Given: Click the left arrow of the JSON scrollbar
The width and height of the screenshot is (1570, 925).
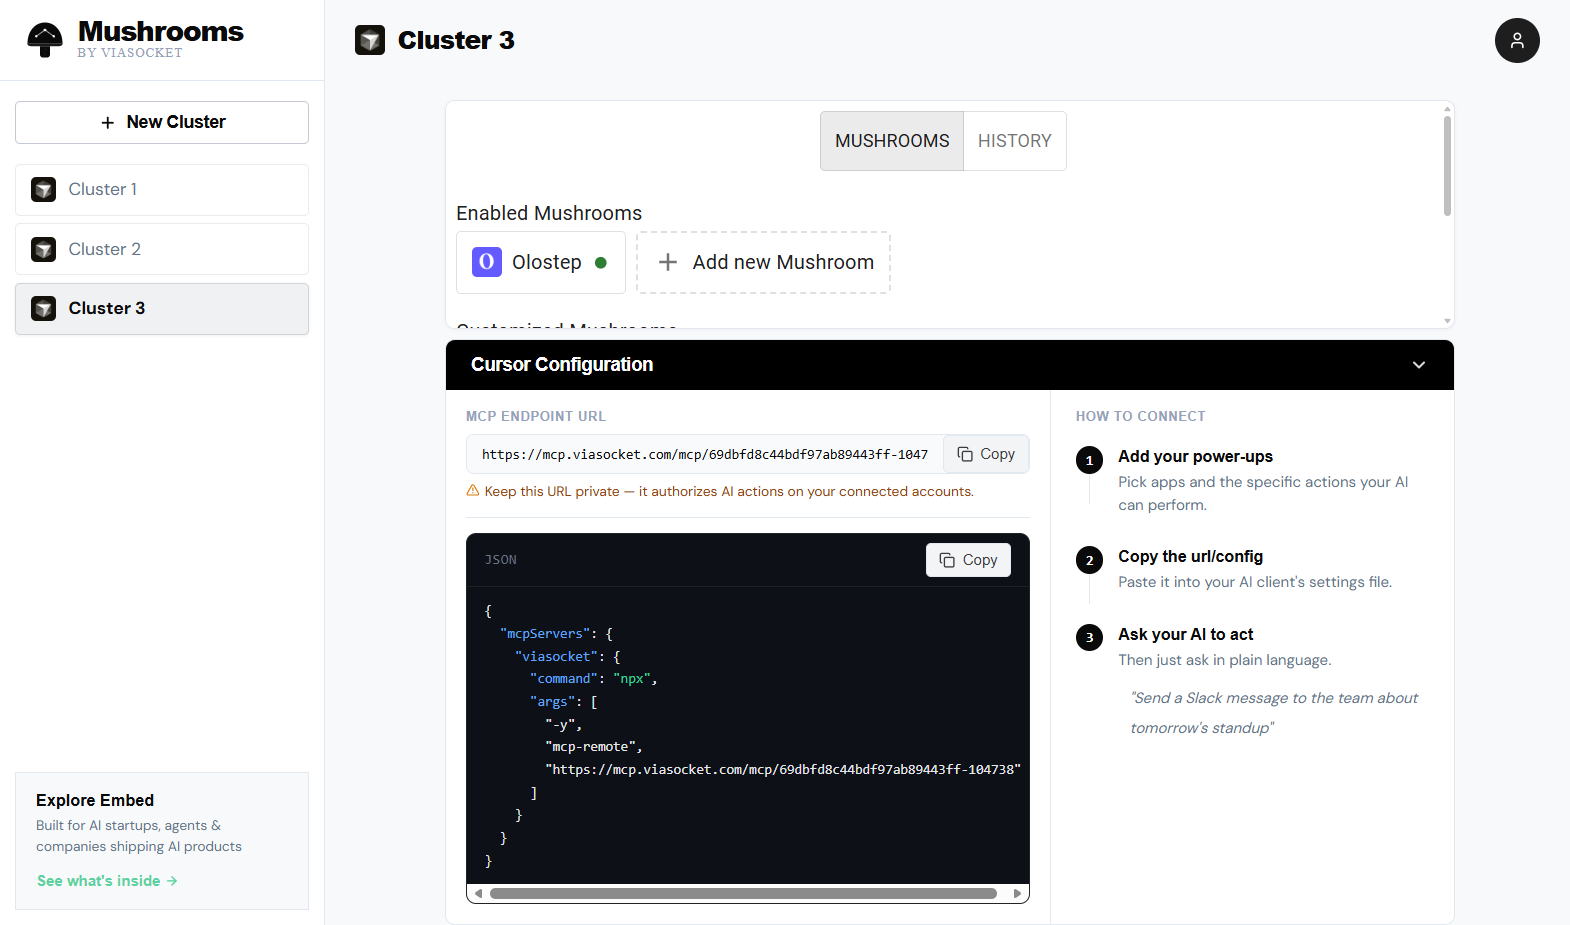Looking at the screenshot, I should pyautogui.click(x=479, y=893).
